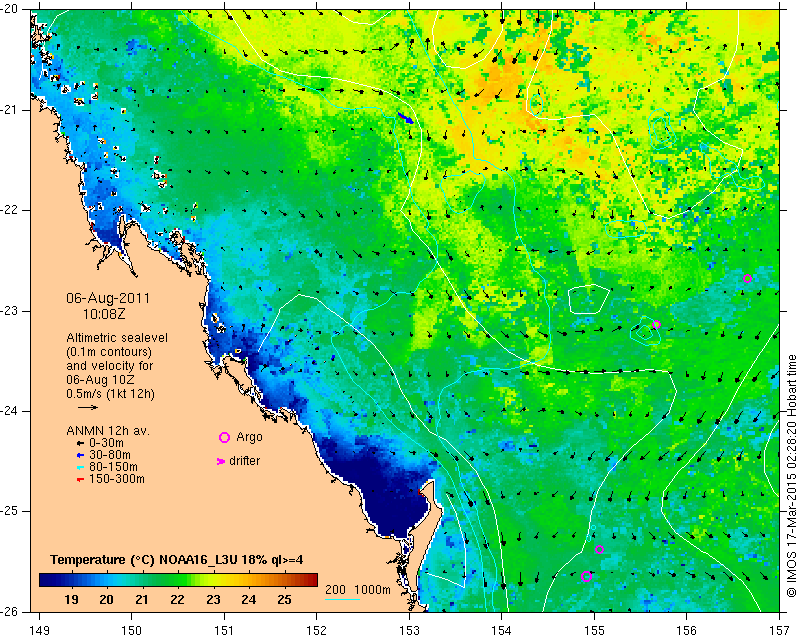Click the 'drifter' legend label text
Image resolution: width=800 pixels, height=640 pixels.
(244, 461)
